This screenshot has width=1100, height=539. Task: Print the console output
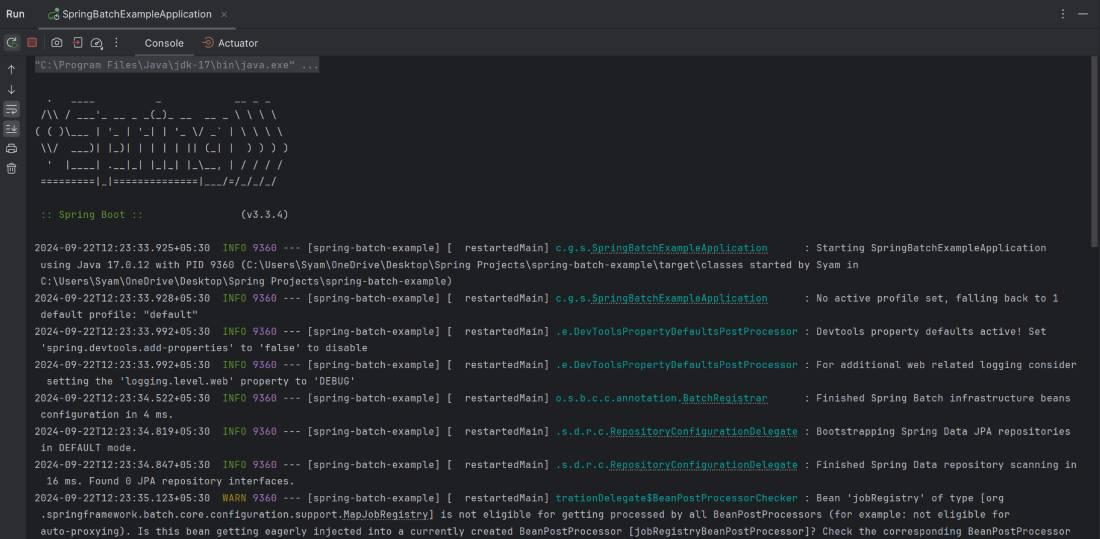(12, 148)
